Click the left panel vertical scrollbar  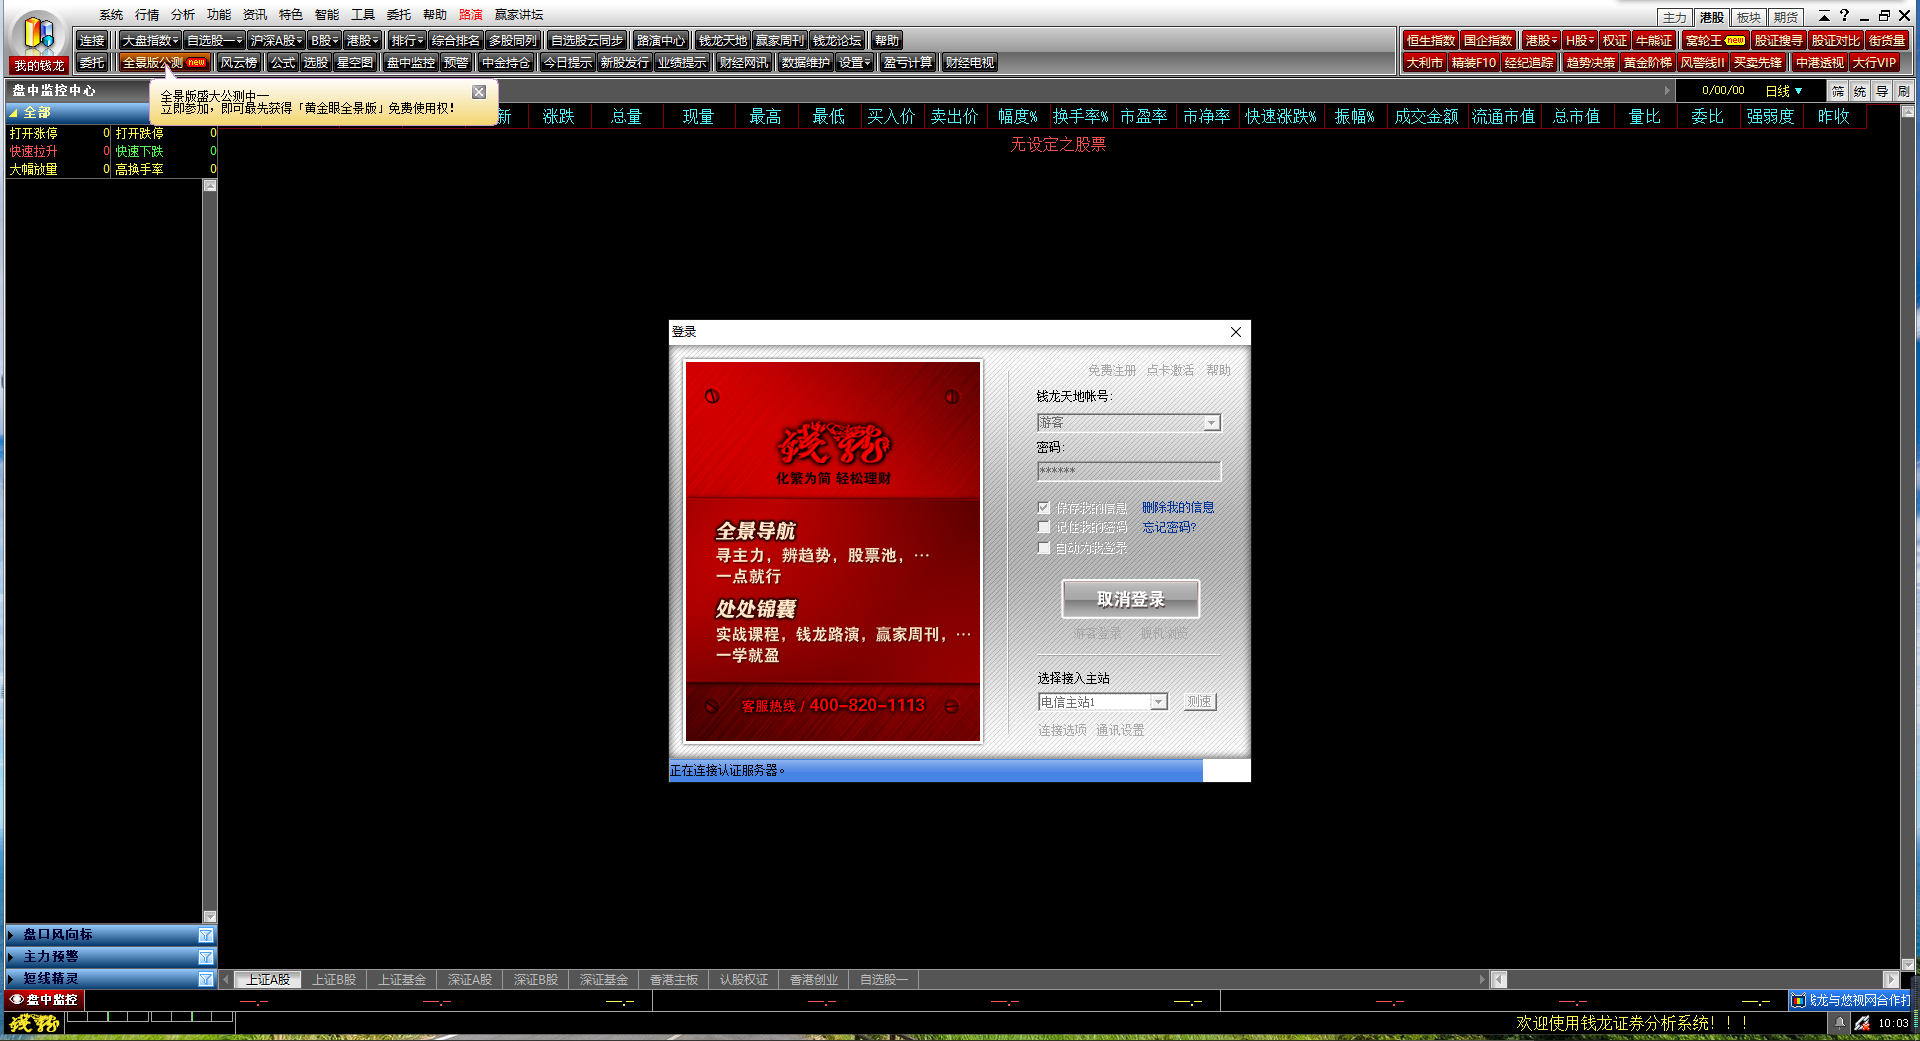coord(210,551)
